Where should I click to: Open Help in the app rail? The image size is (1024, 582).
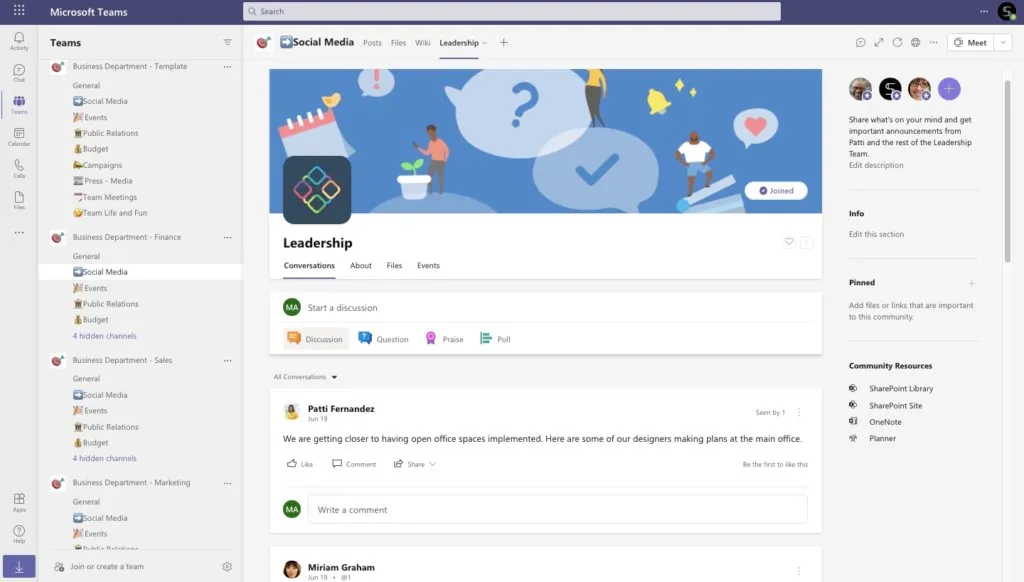pyautogui.click(x=19, y=534)
